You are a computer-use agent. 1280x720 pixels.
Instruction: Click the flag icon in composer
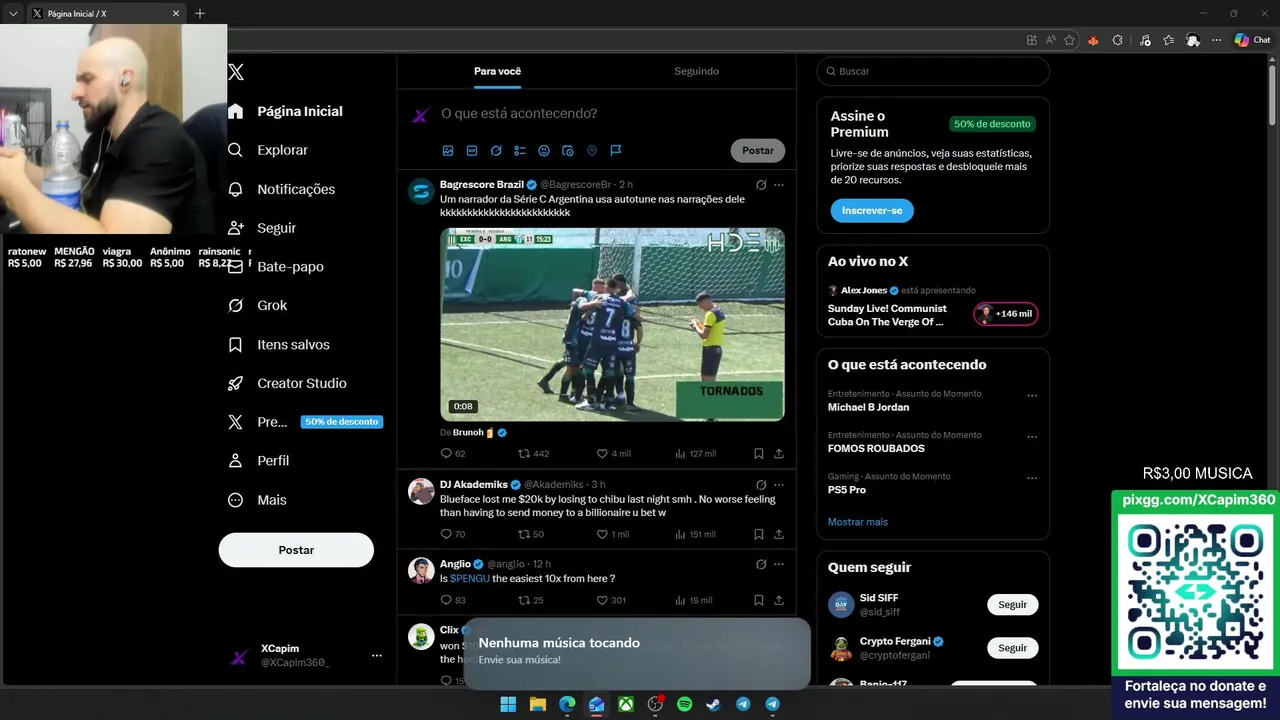point(616,151)
